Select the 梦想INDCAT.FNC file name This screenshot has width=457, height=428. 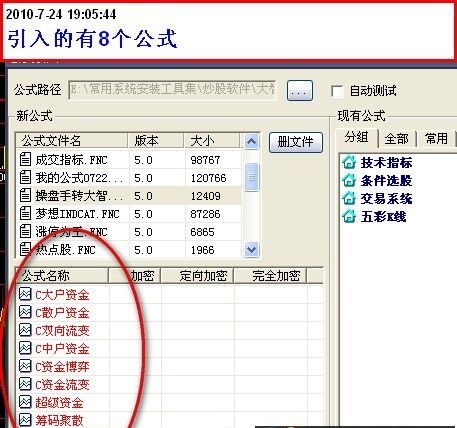point(77,214)
